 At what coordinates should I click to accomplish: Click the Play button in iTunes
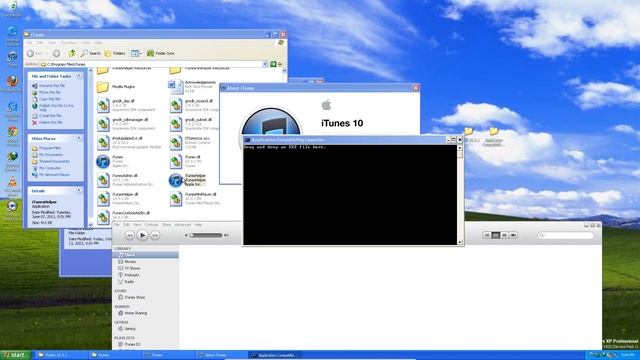[x=142, y=235]
